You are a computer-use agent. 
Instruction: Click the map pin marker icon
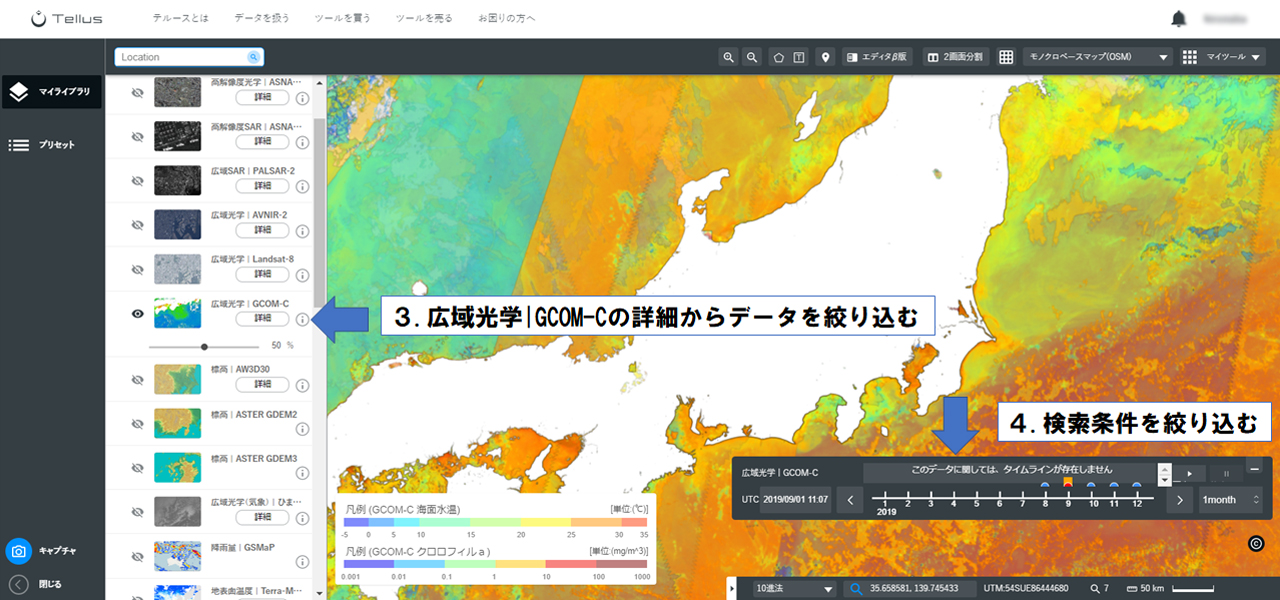826,57
